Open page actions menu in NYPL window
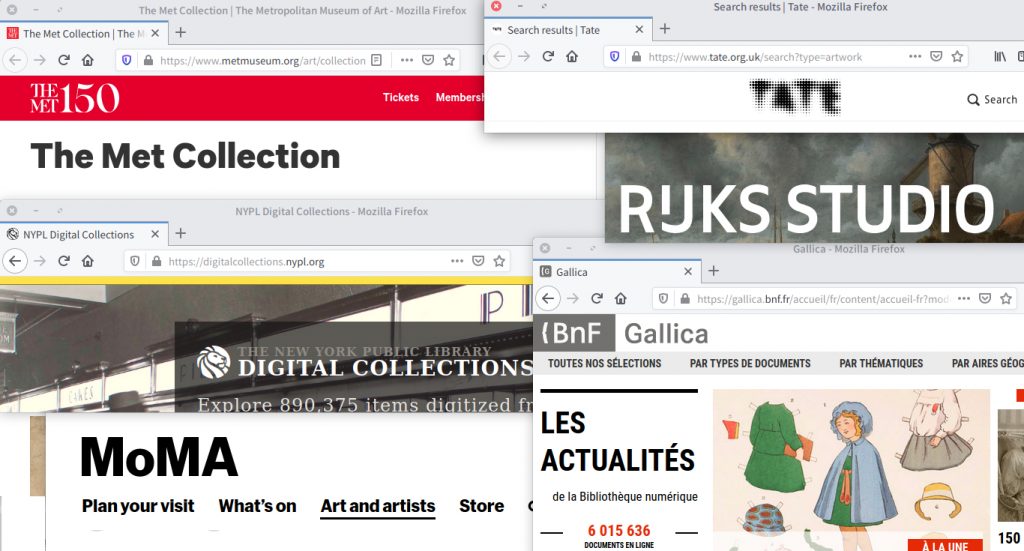 [x=457, y=261]
